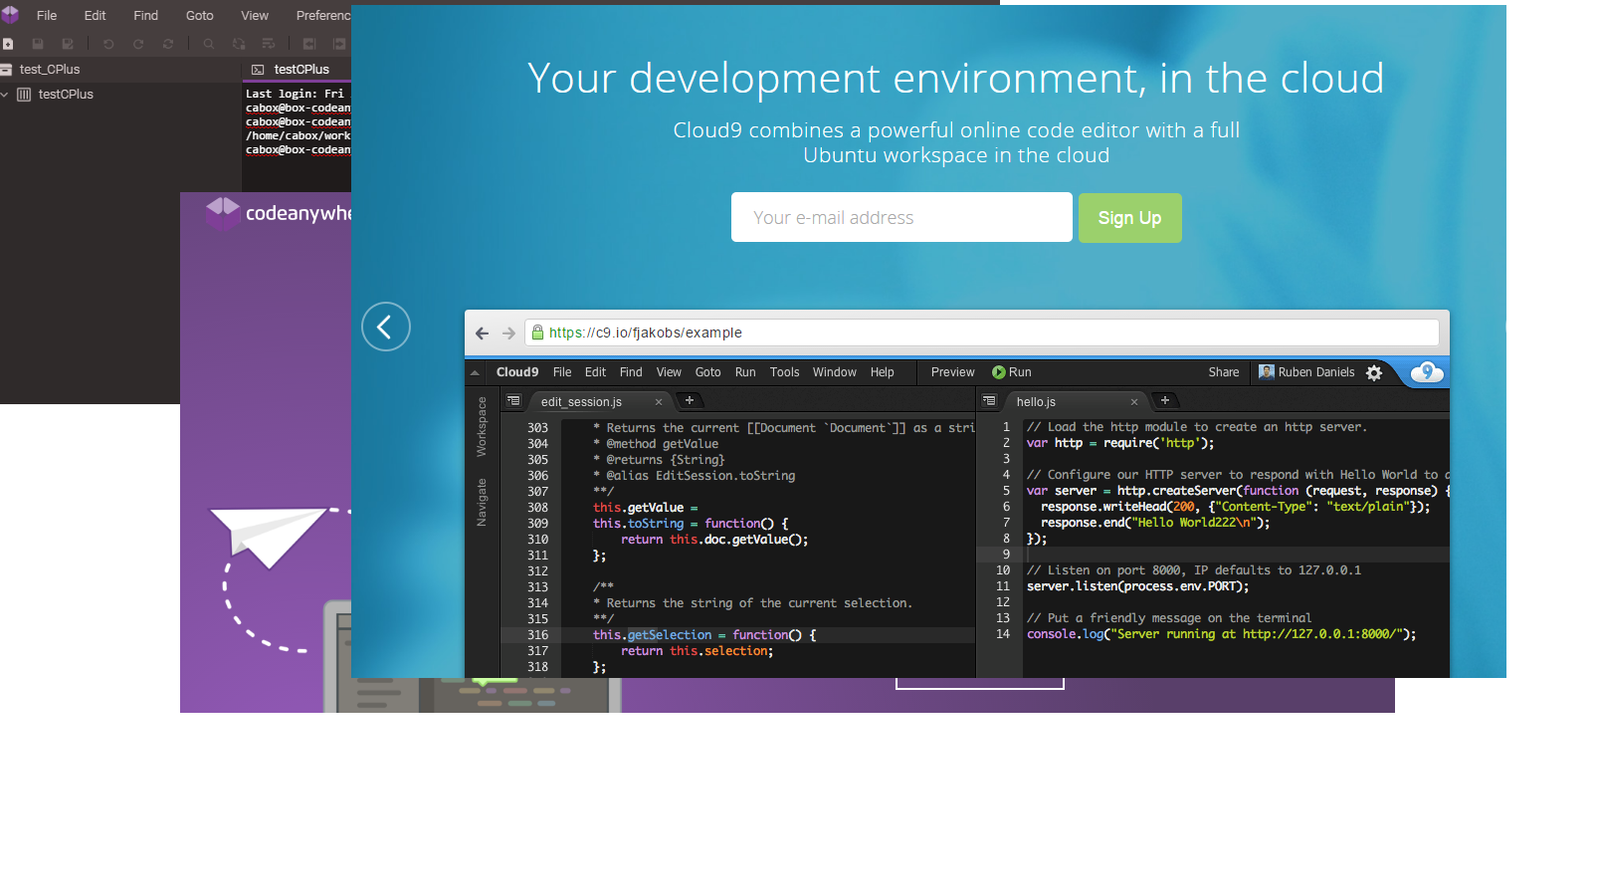1600x896 pixels.
Task: Open the Workspace side panel in Cloud9
Action: (x=481, y=427)
